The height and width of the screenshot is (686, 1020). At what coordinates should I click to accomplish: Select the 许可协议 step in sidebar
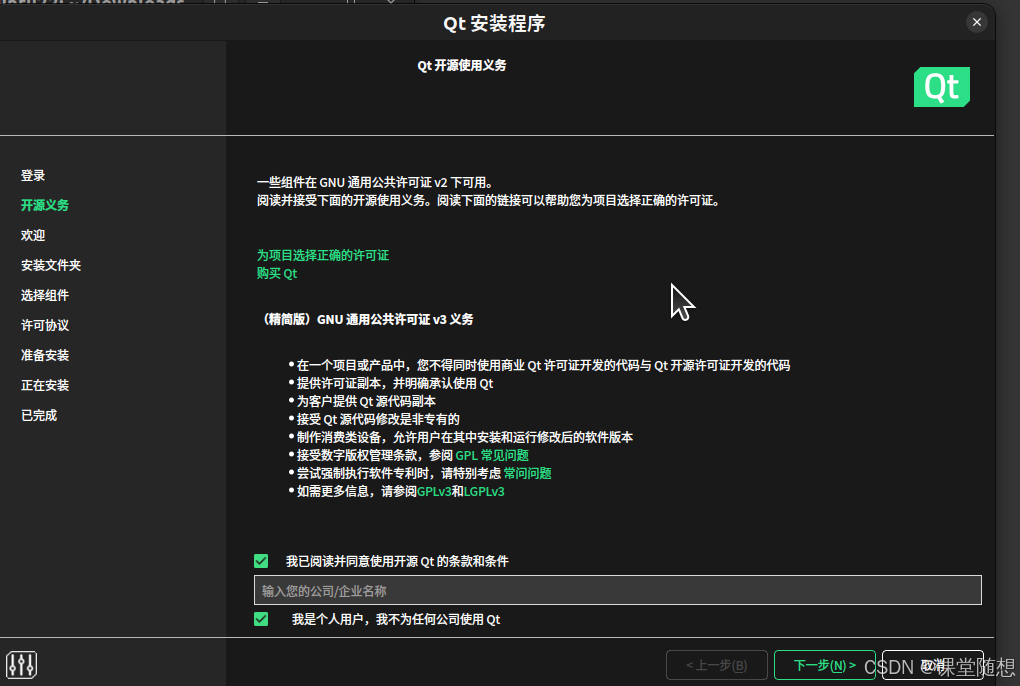tap(45, 325)
